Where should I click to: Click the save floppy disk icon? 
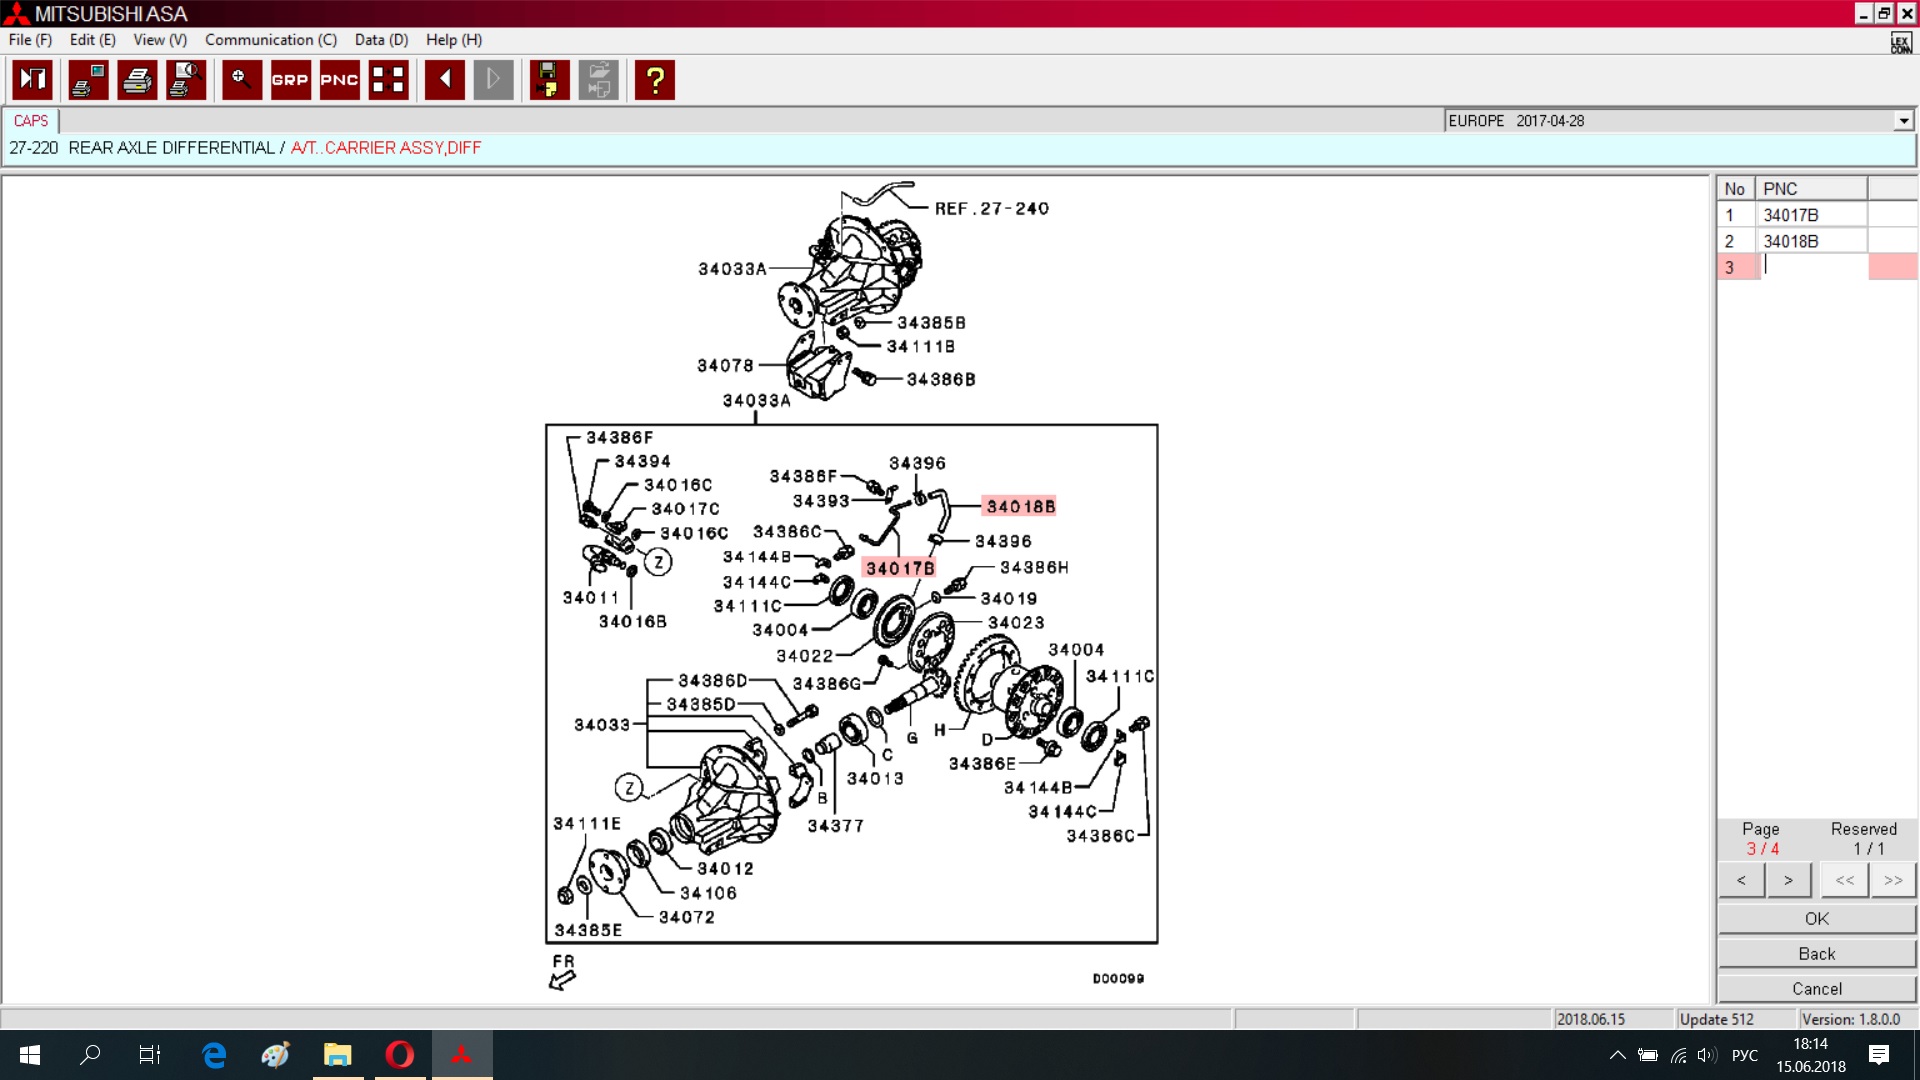point(548,80)
